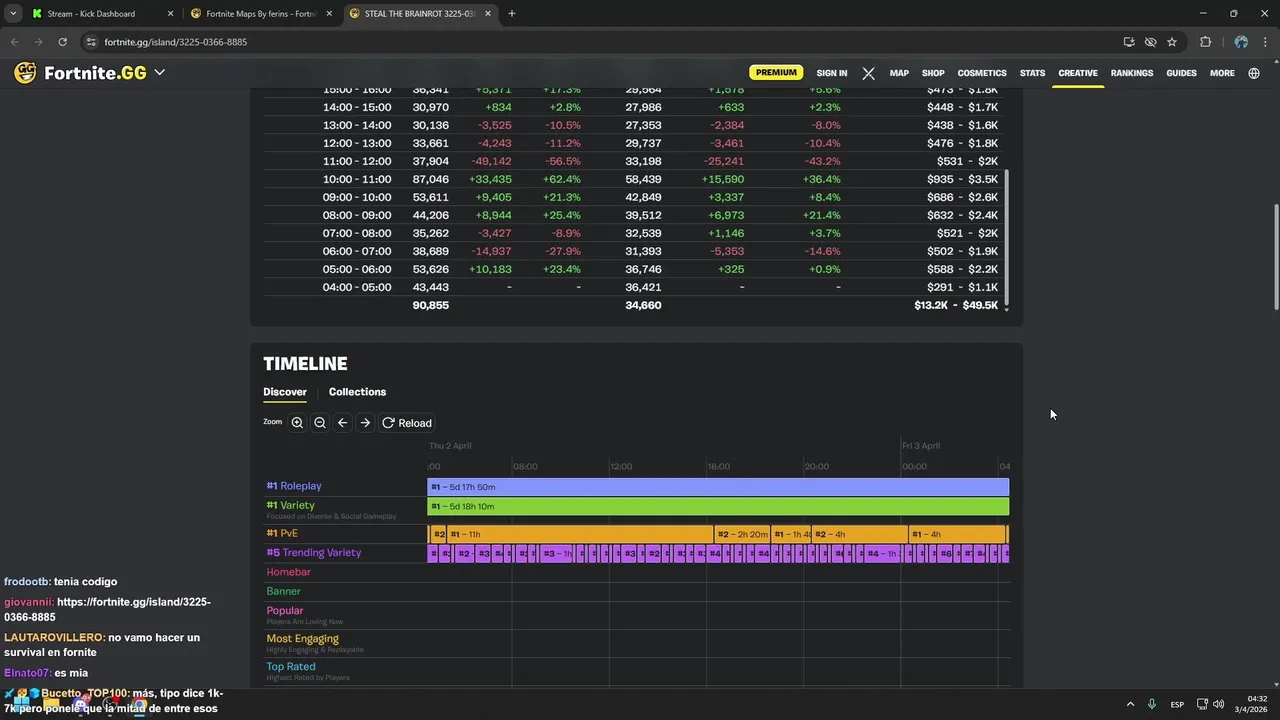
Task: Open the browser extensions puzzle icon
Action: point(1205,42)
